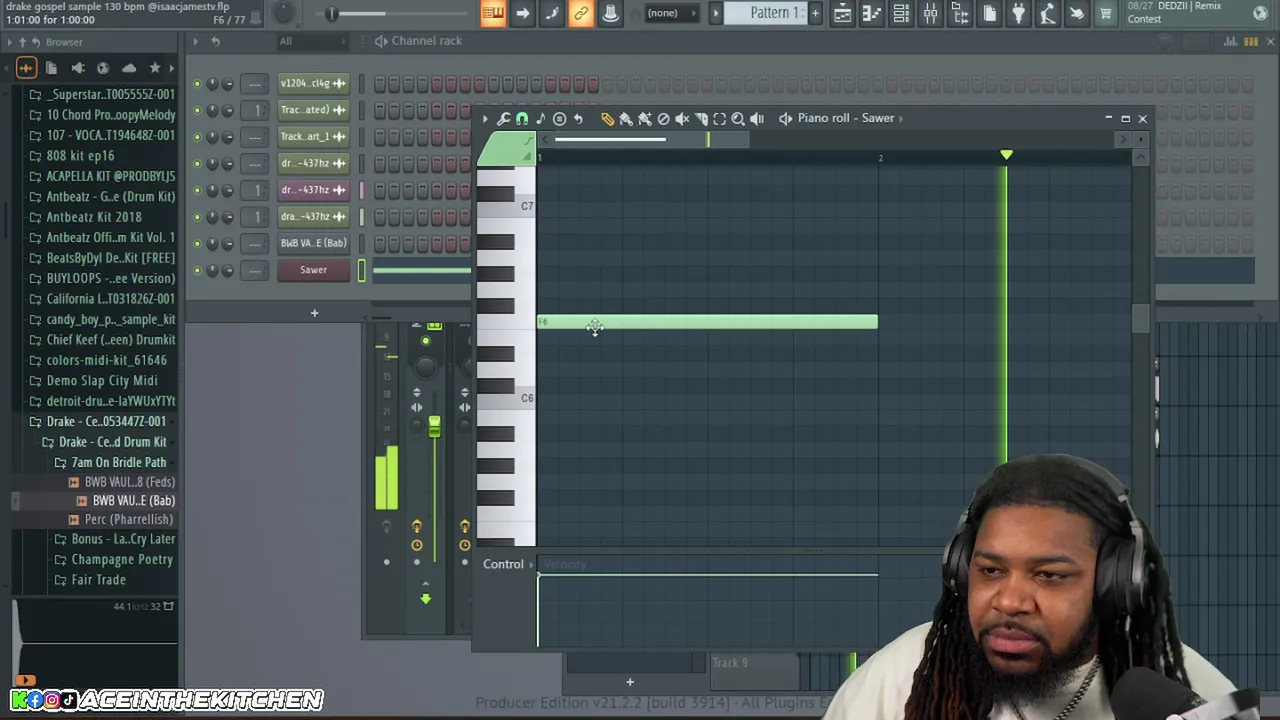Toggle mute LED for the Sawer channel
Screen dimensions: 1280x720
pyautogui.click(x=197, y=270)
